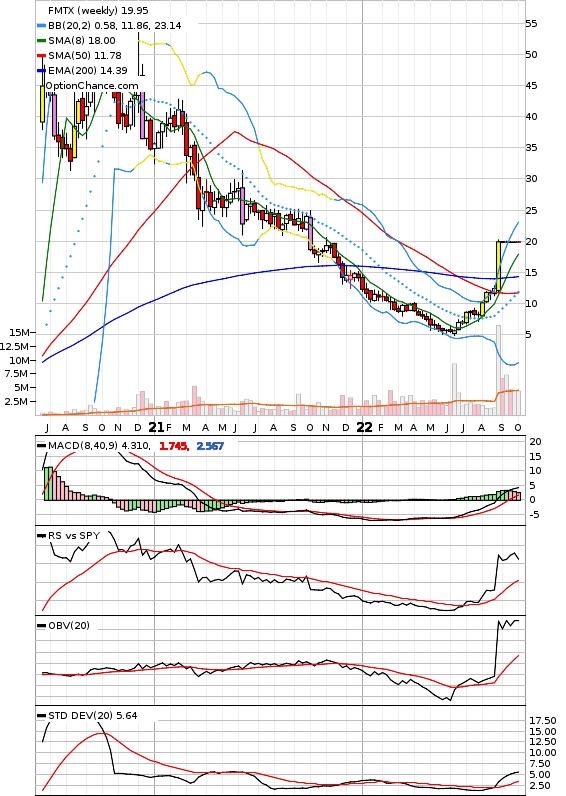
Task: Click the RS vs SPY panel label
Action: (x=74, y=536)
